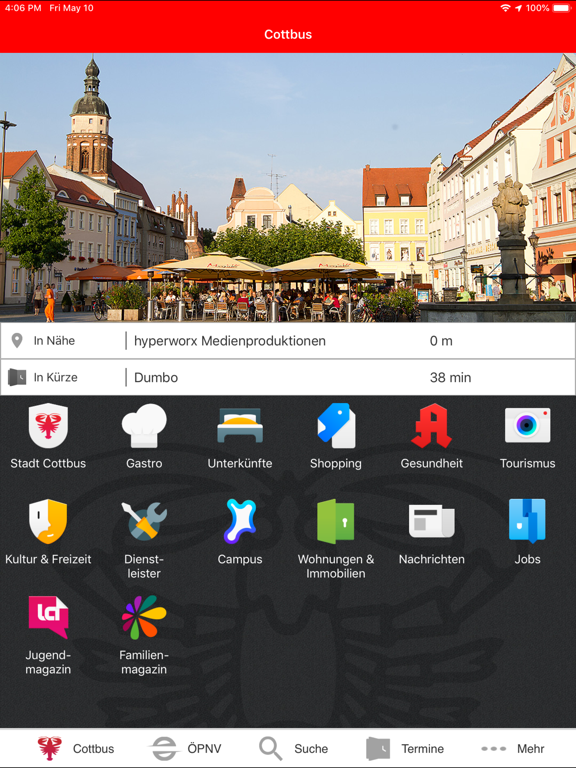576x768 pixels.
Task: Open the Gastro chef hat icon
Action: point(144,425)
